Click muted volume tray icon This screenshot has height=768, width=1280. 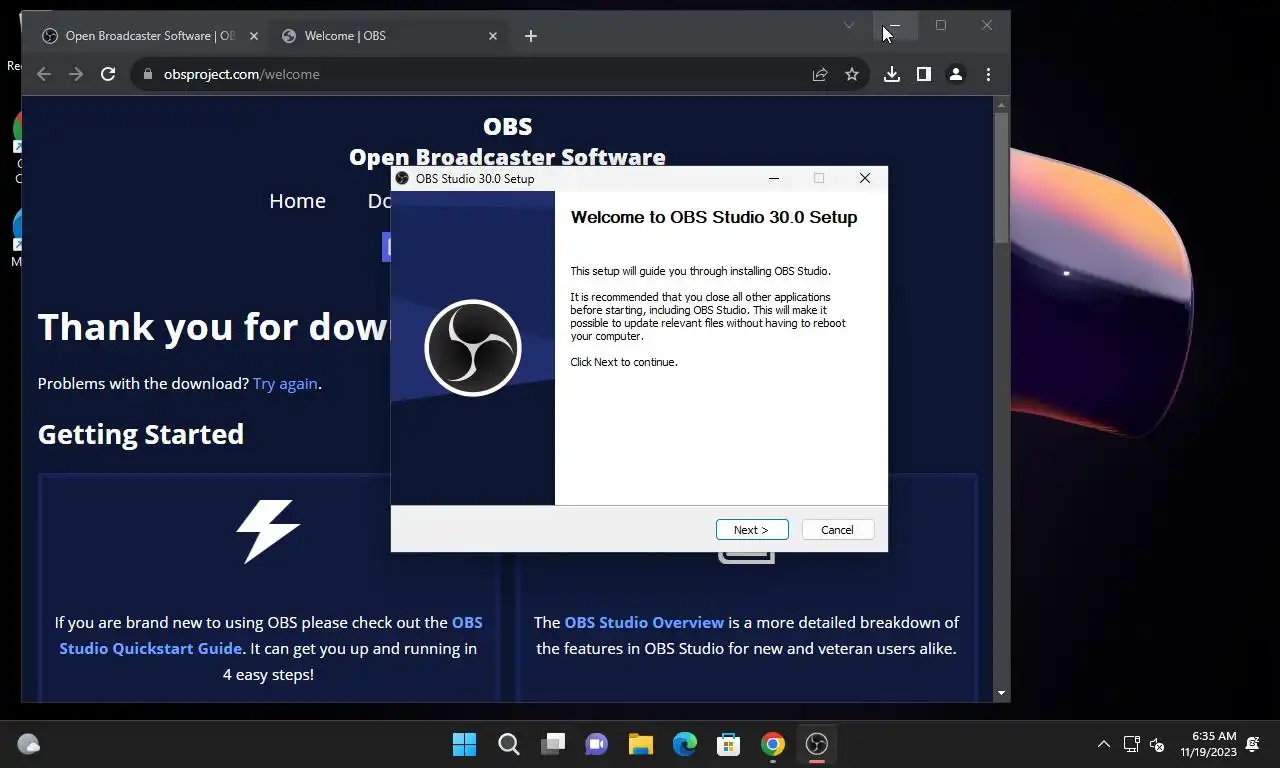1157,744
